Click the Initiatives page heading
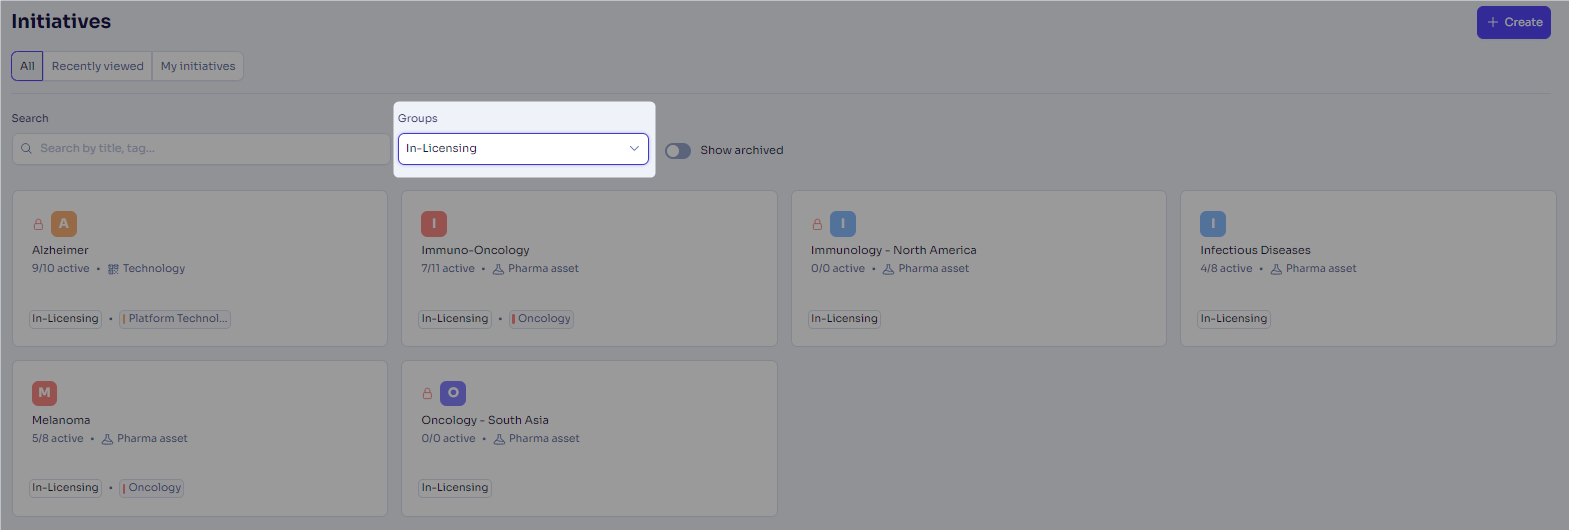The image size is (1569, 530). click(x=61, y=21)
